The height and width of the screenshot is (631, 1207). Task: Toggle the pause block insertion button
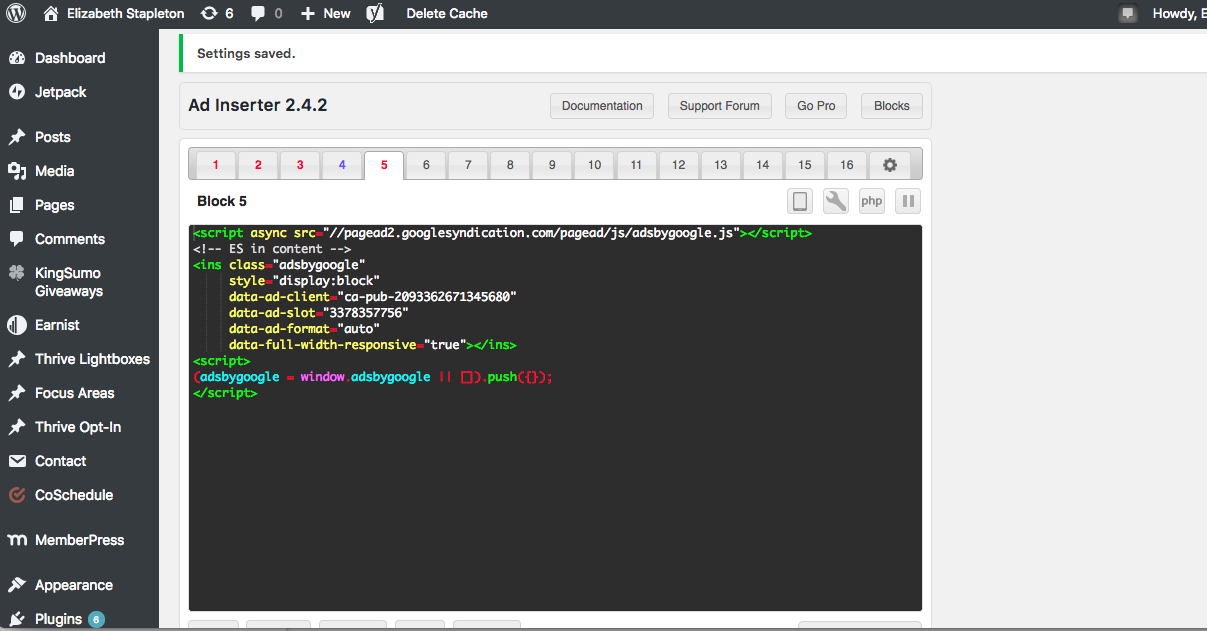point(908,201)
